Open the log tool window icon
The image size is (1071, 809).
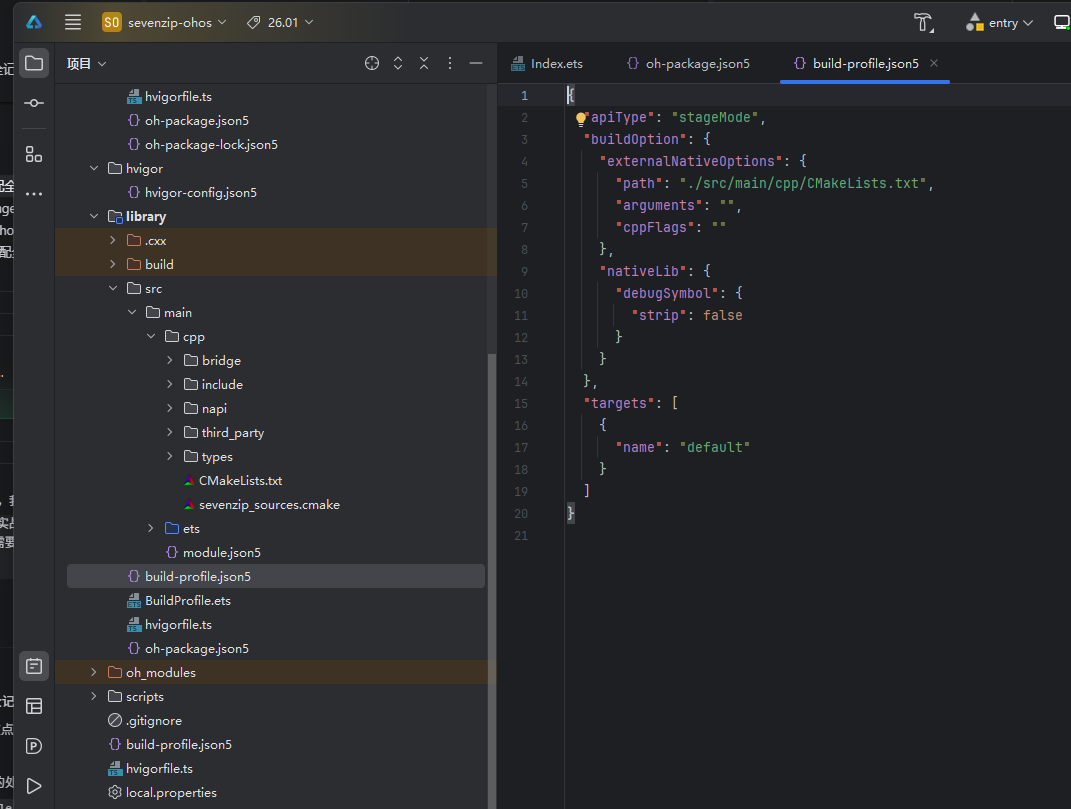click(x=34, y=666)
